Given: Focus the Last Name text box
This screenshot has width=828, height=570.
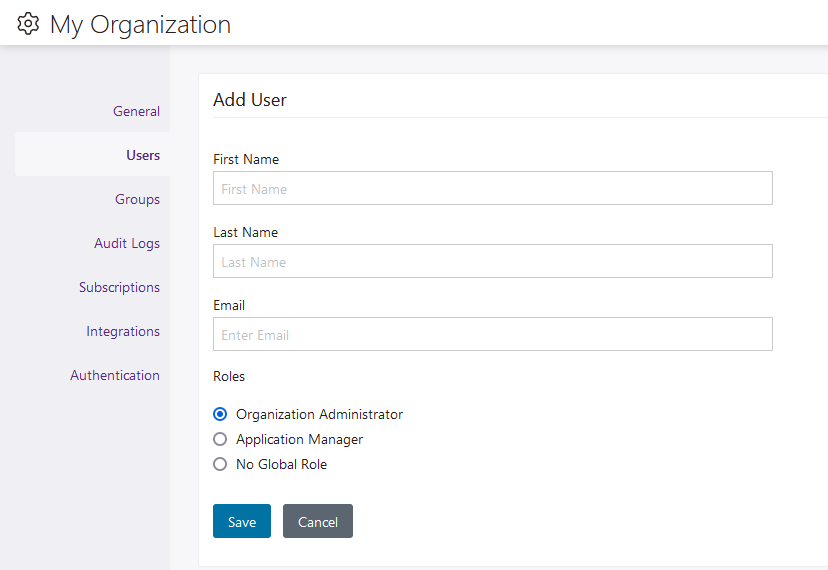Looking at the screenshot, I should click(x=492, y=261).
